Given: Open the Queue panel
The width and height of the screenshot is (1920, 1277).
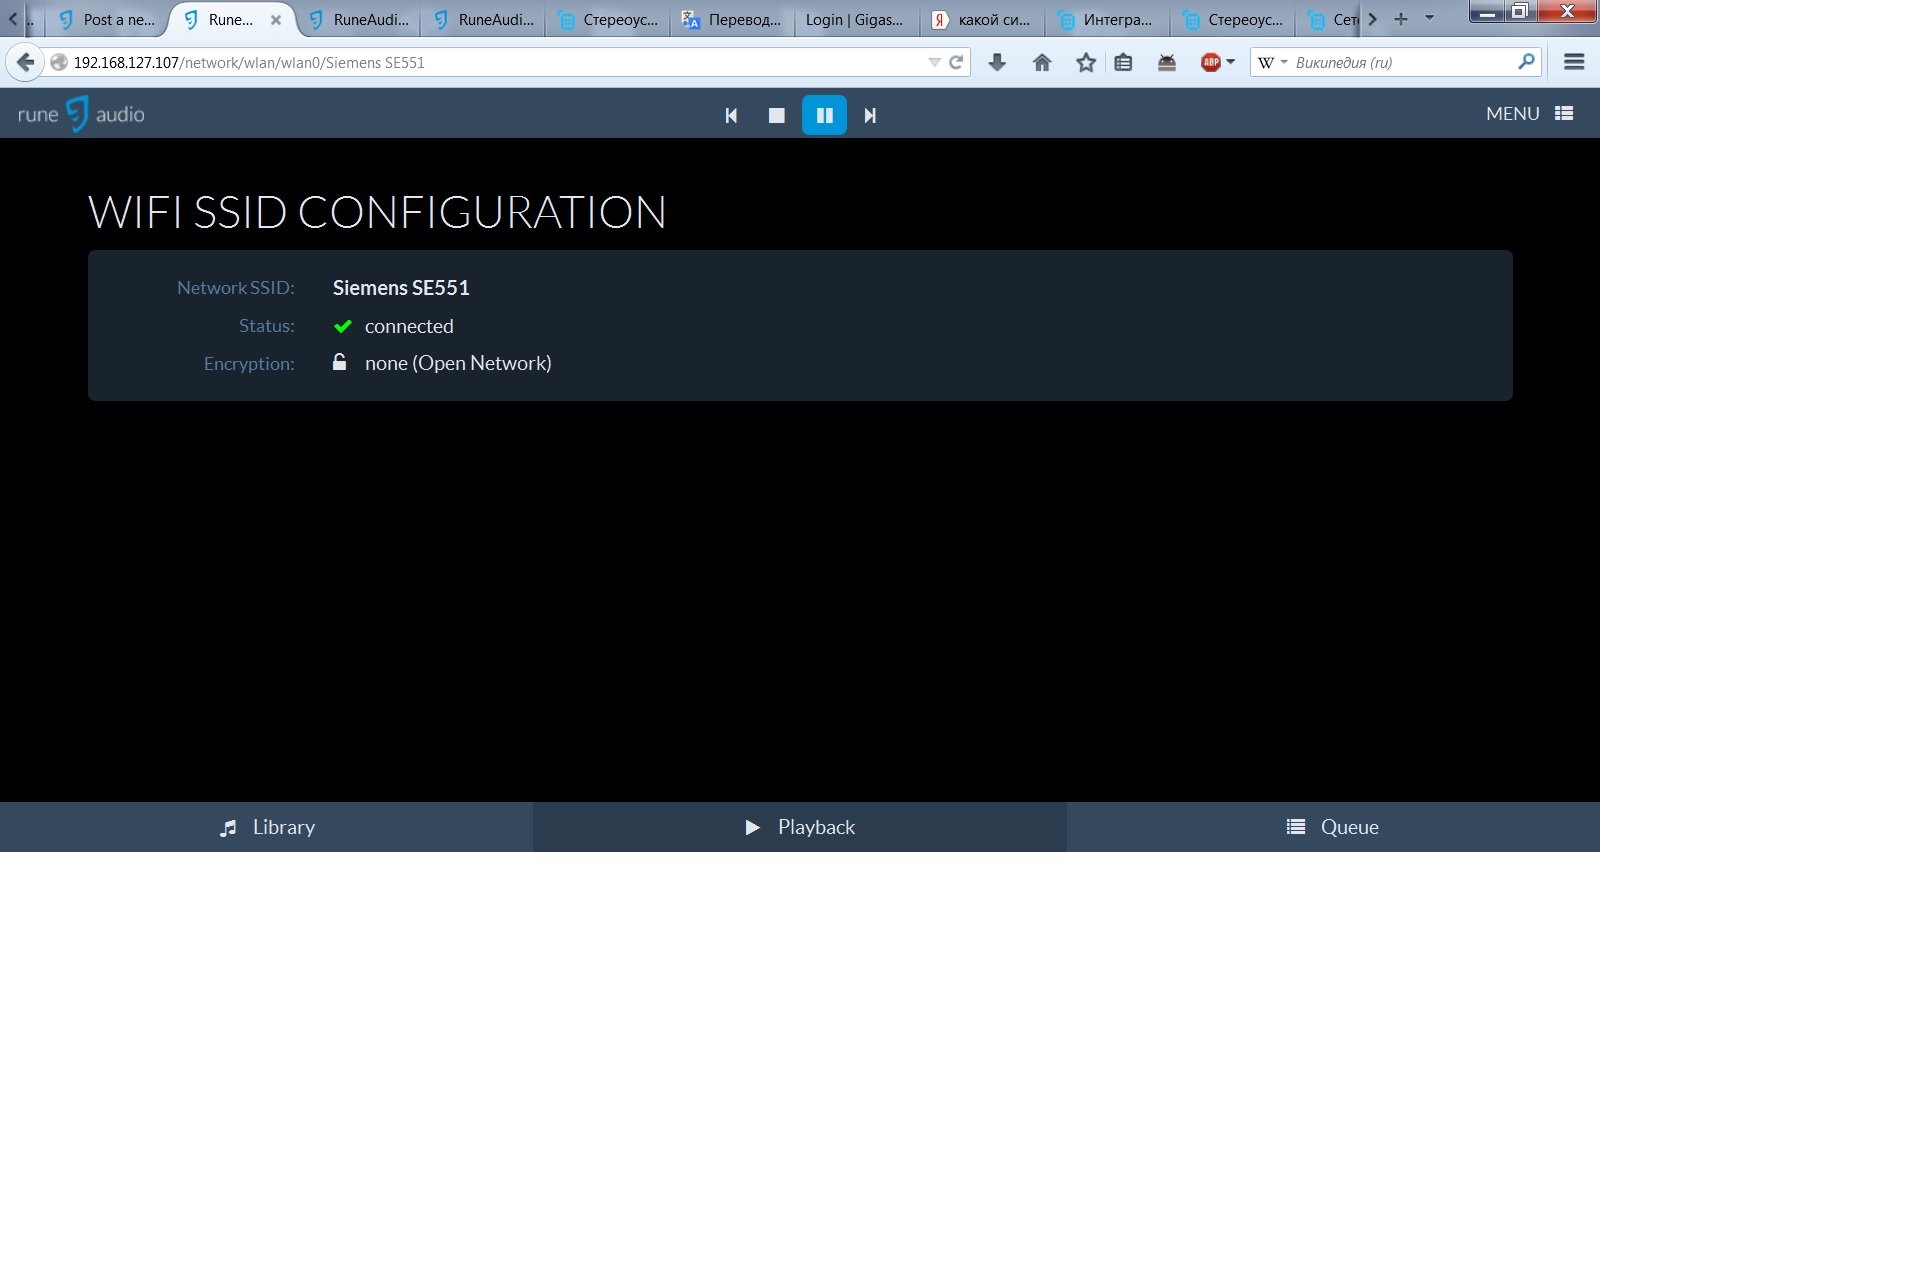Looking at the screenshot, I should pos(1333,827).
